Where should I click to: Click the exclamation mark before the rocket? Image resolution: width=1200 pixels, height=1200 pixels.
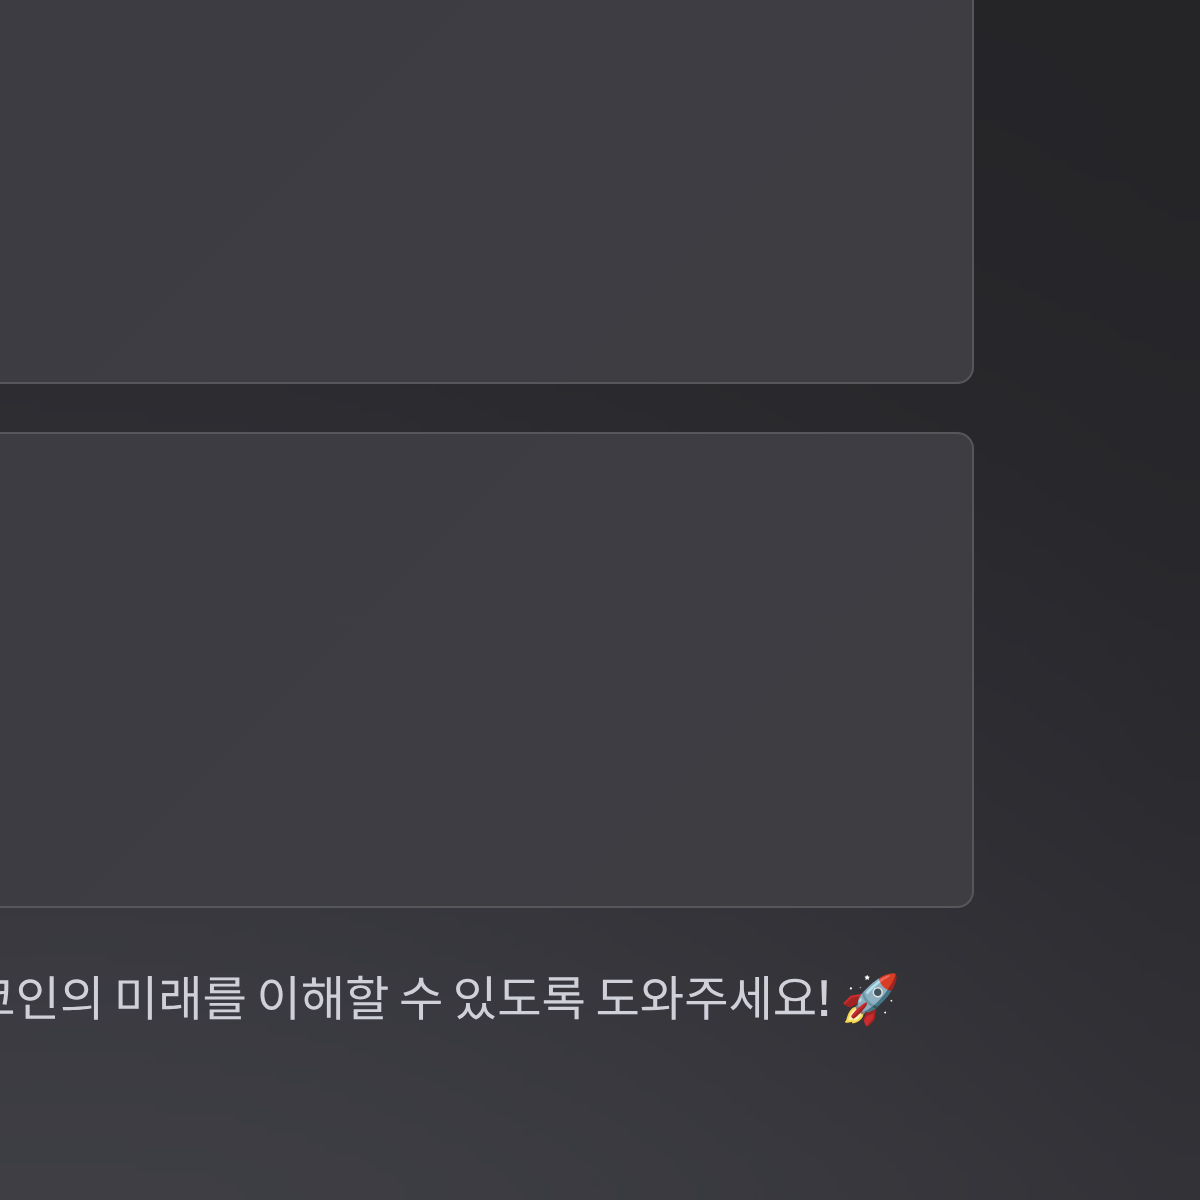(x=824, y=998)
